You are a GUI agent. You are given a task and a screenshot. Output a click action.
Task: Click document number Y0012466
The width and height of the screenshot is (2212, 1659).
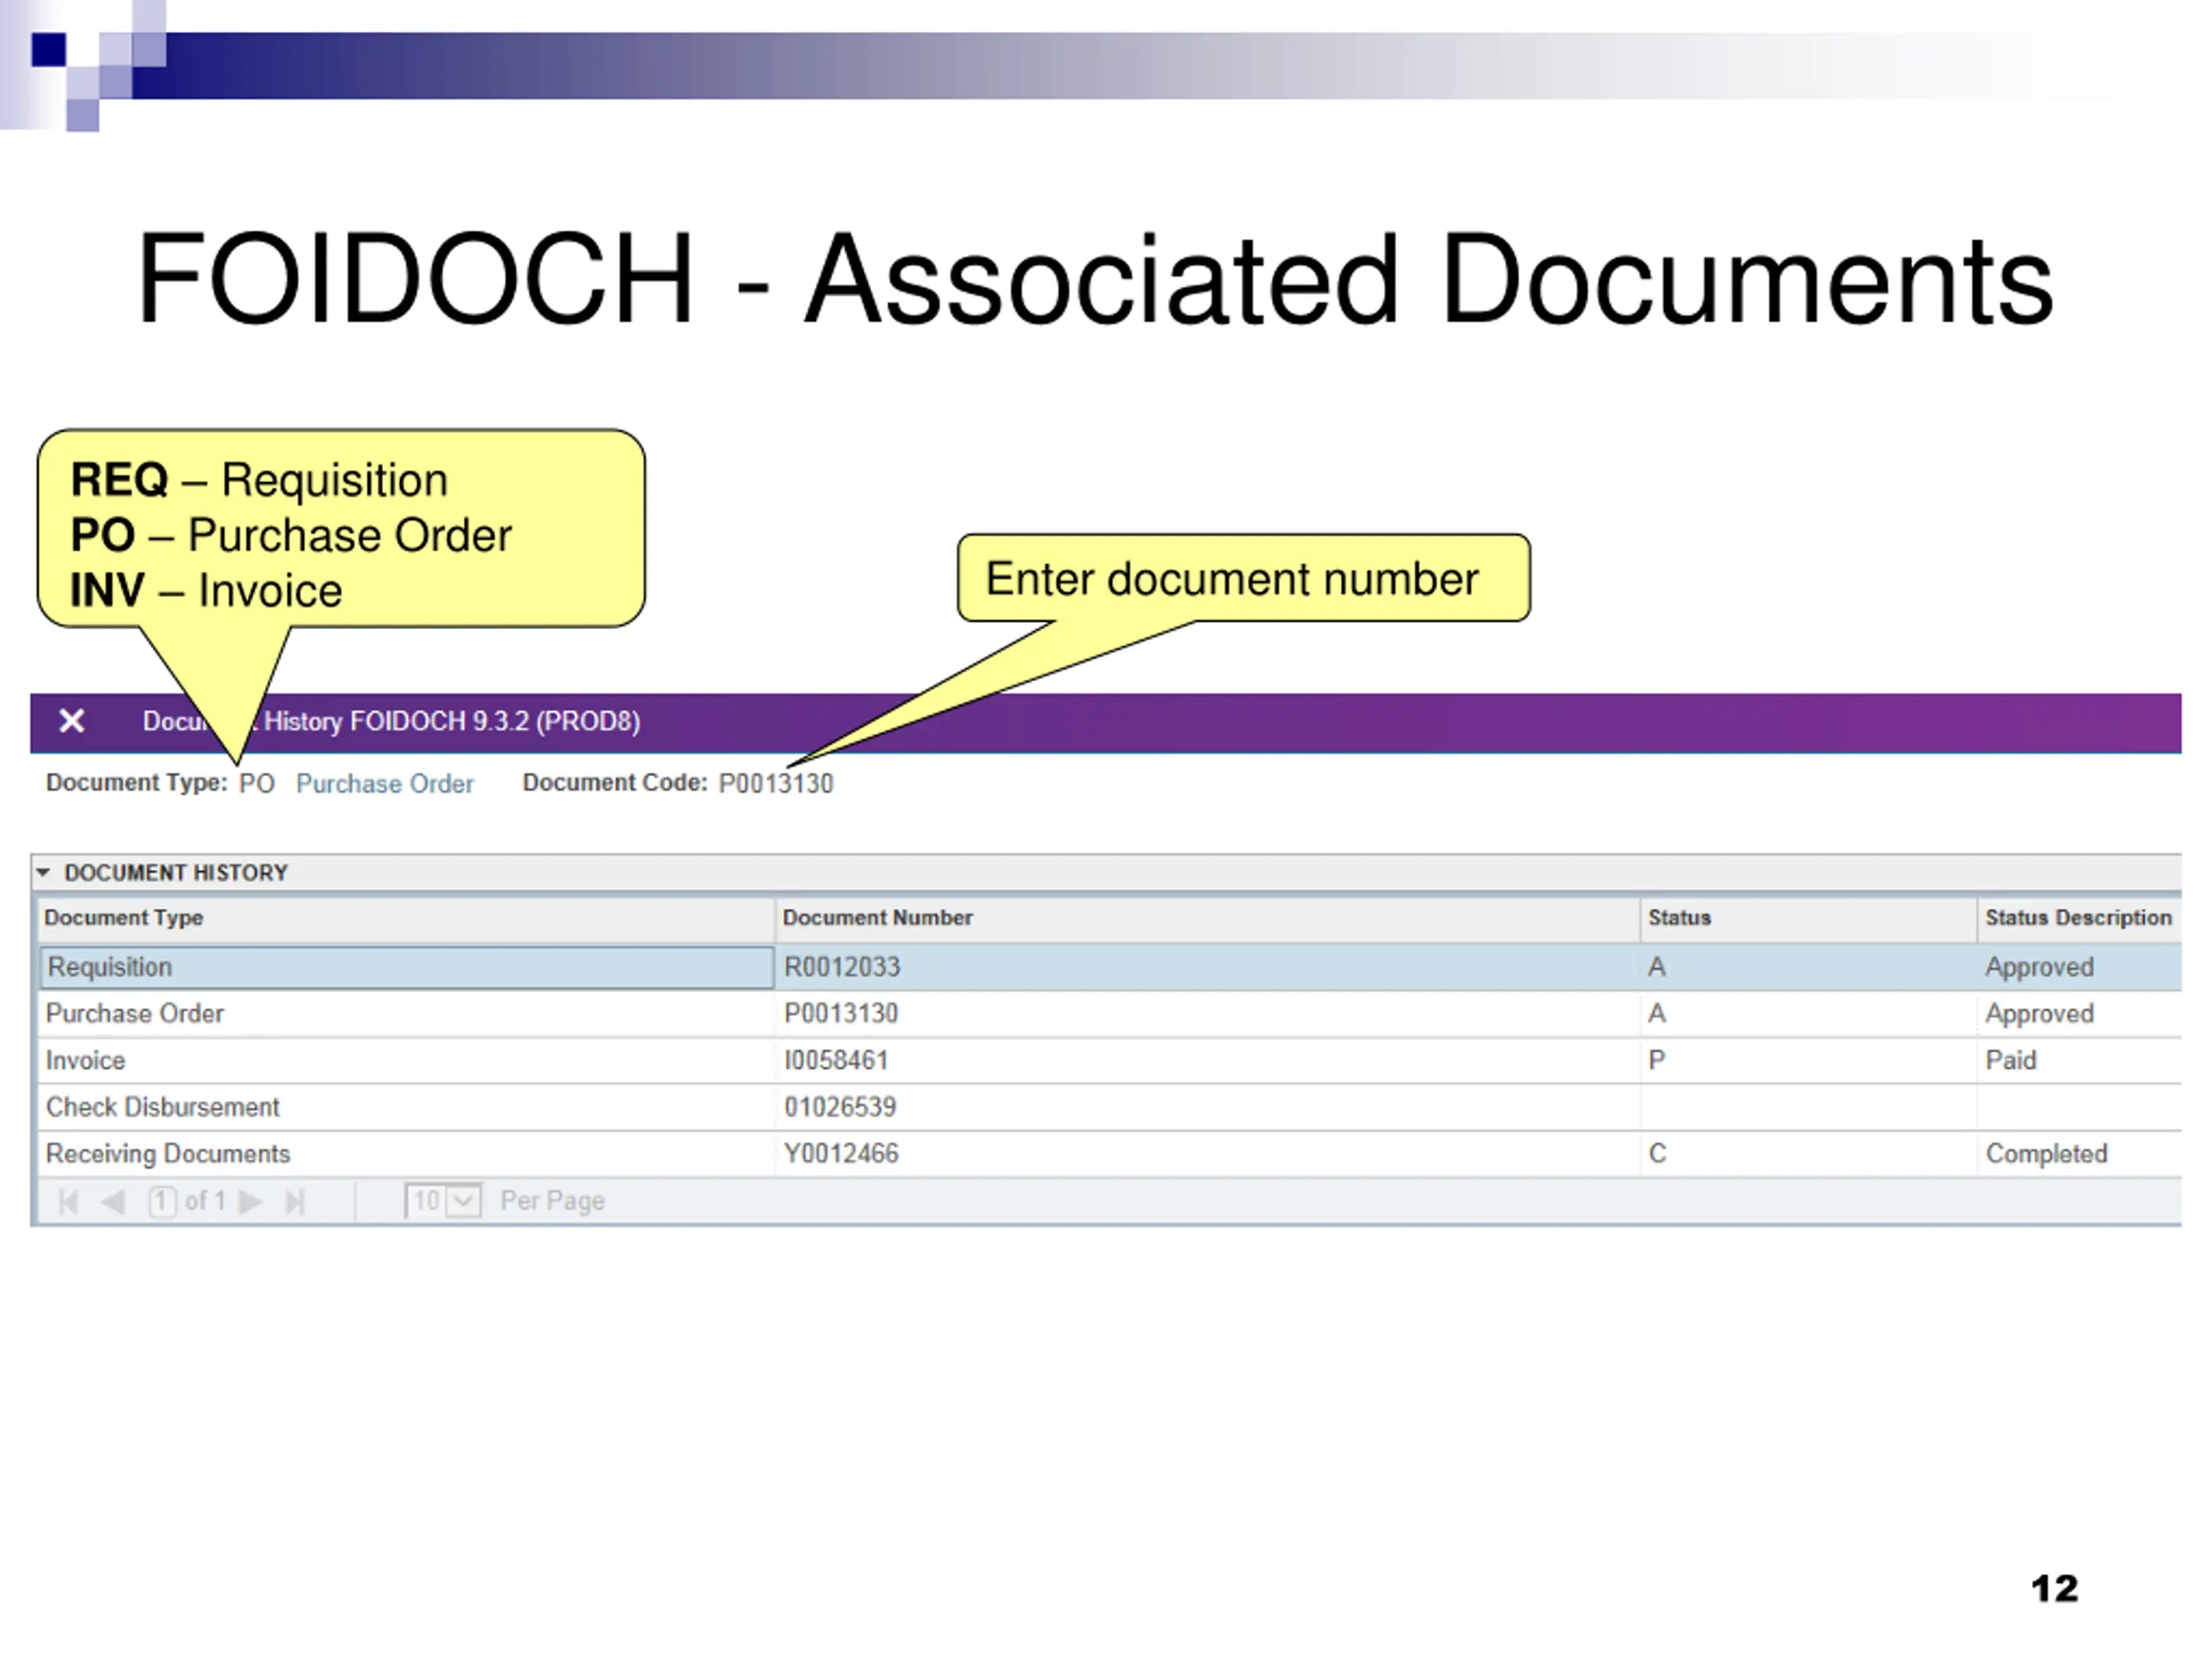point(841,1154)
